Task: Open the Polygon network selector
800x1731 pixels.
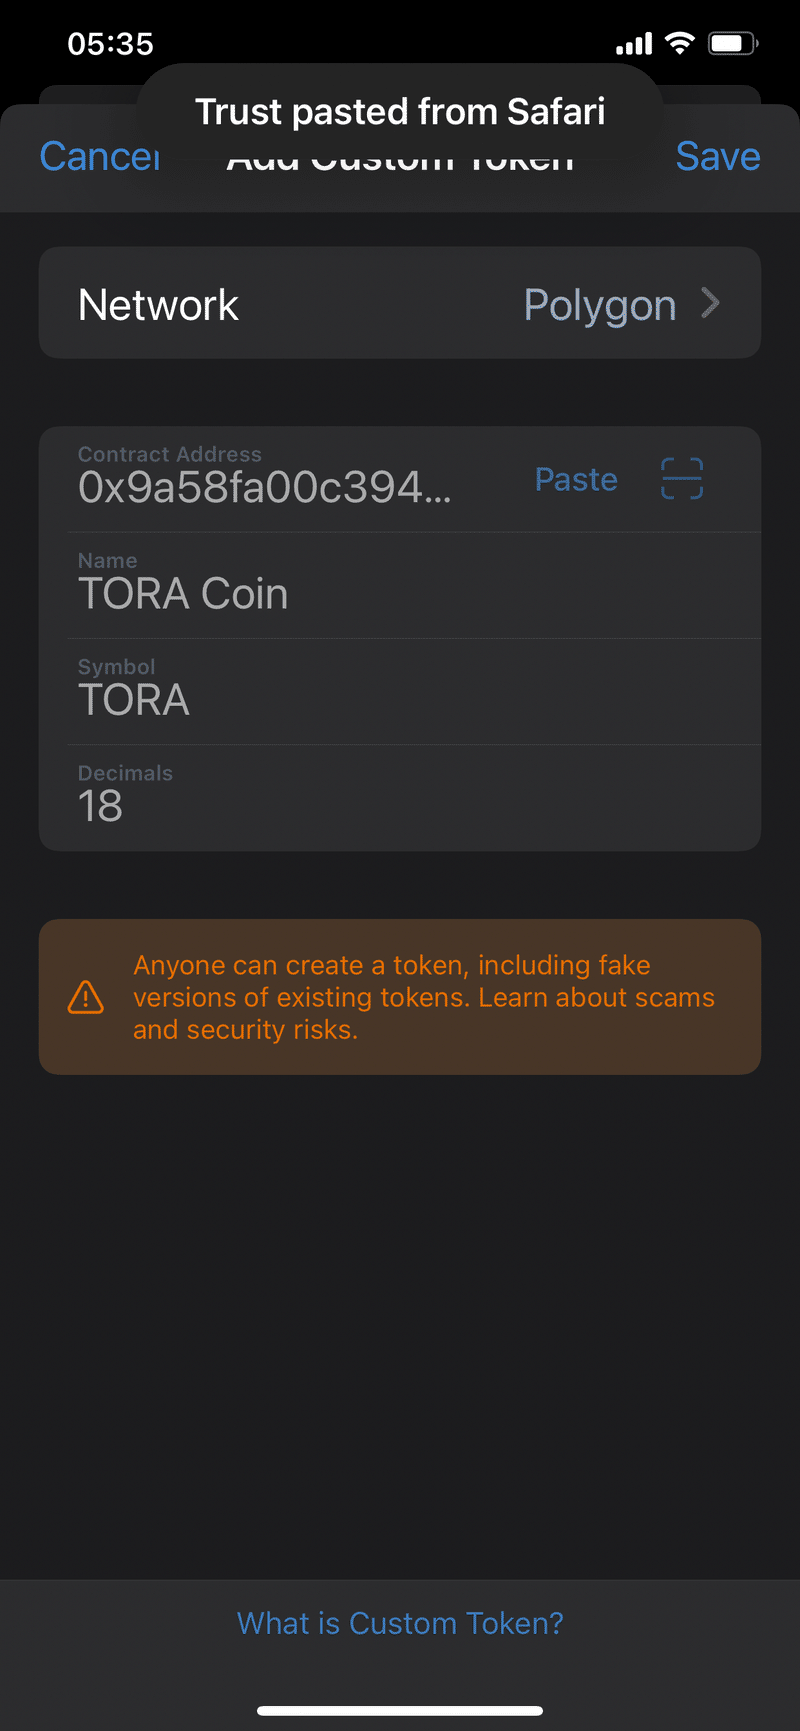Action: (x=600, y=304)
